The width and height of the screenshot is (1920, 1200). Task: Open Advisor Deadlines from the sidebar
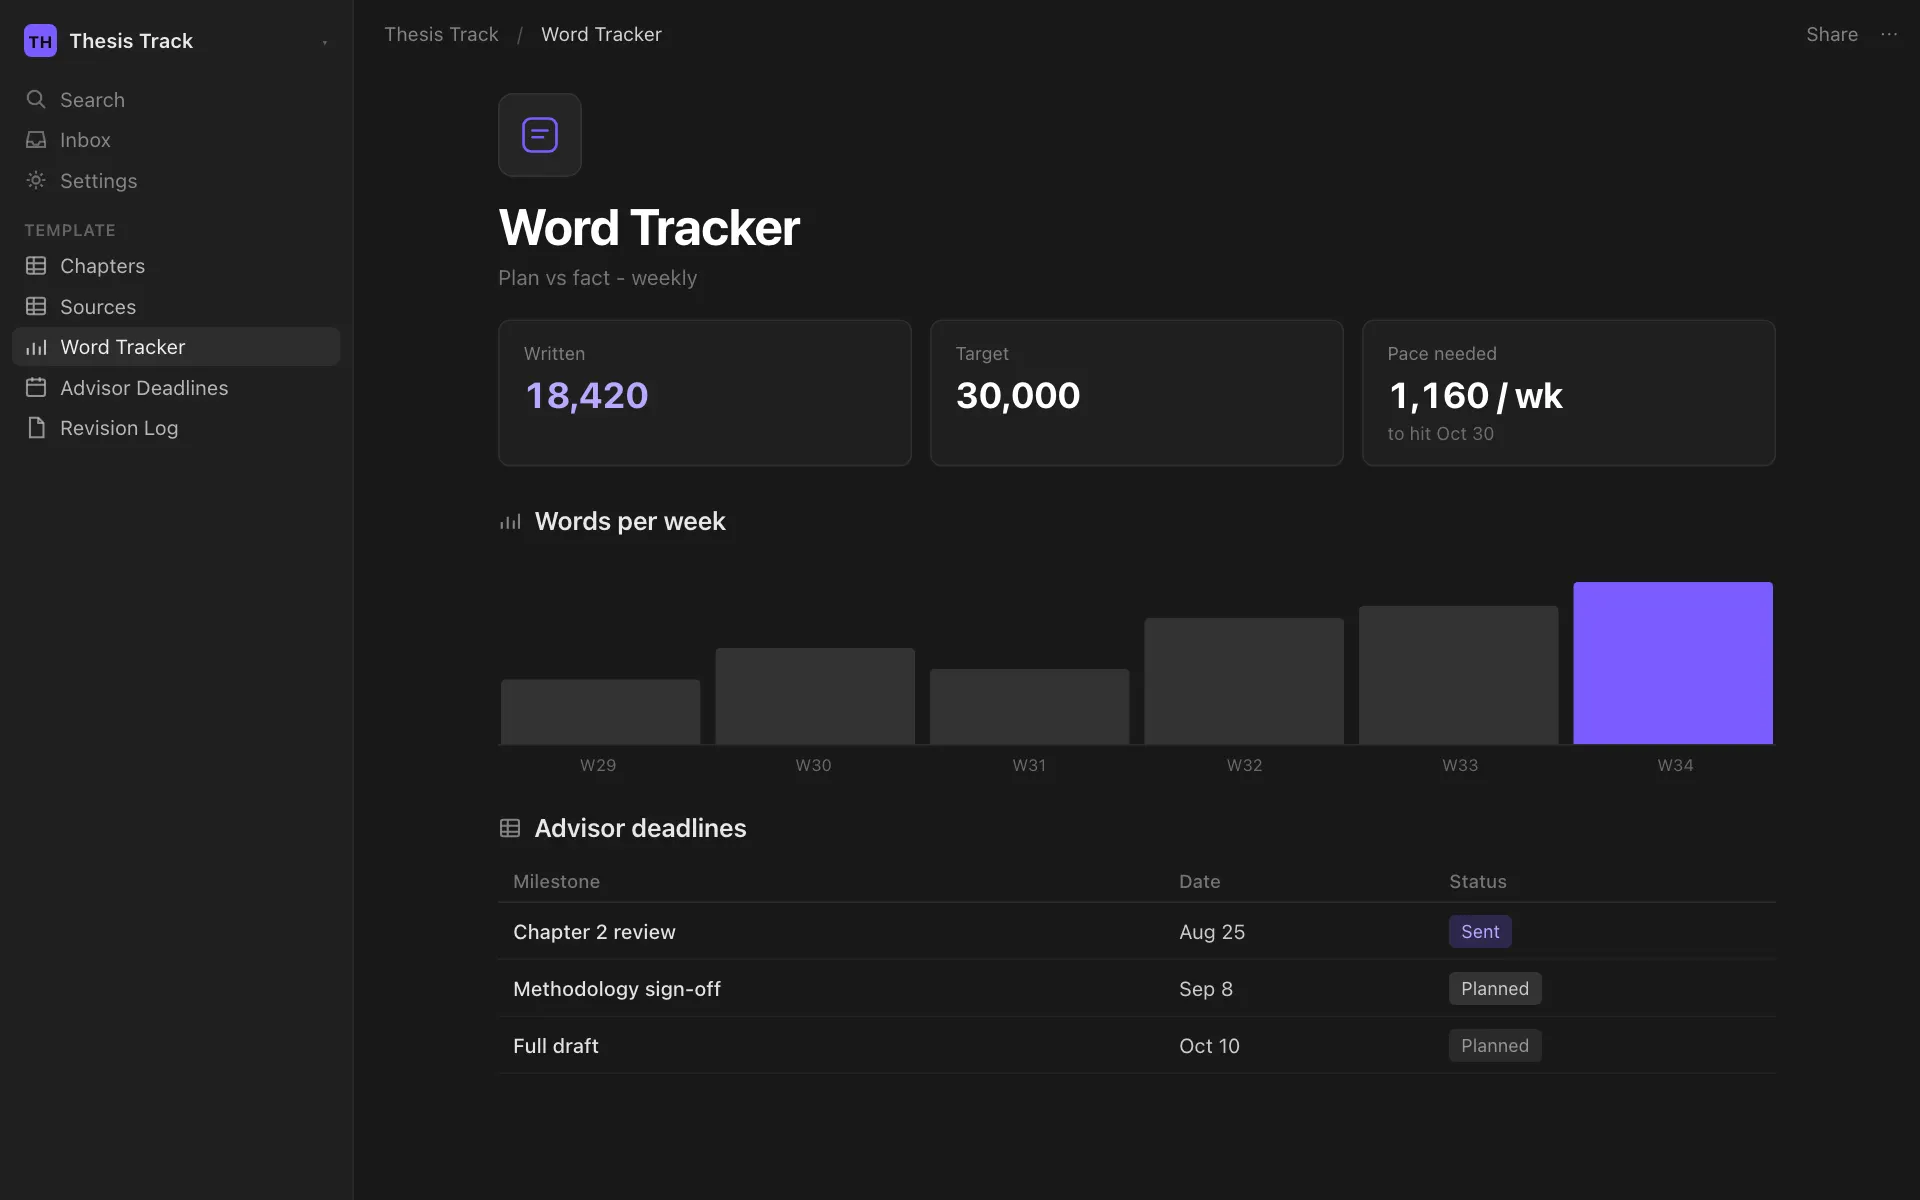176,388
